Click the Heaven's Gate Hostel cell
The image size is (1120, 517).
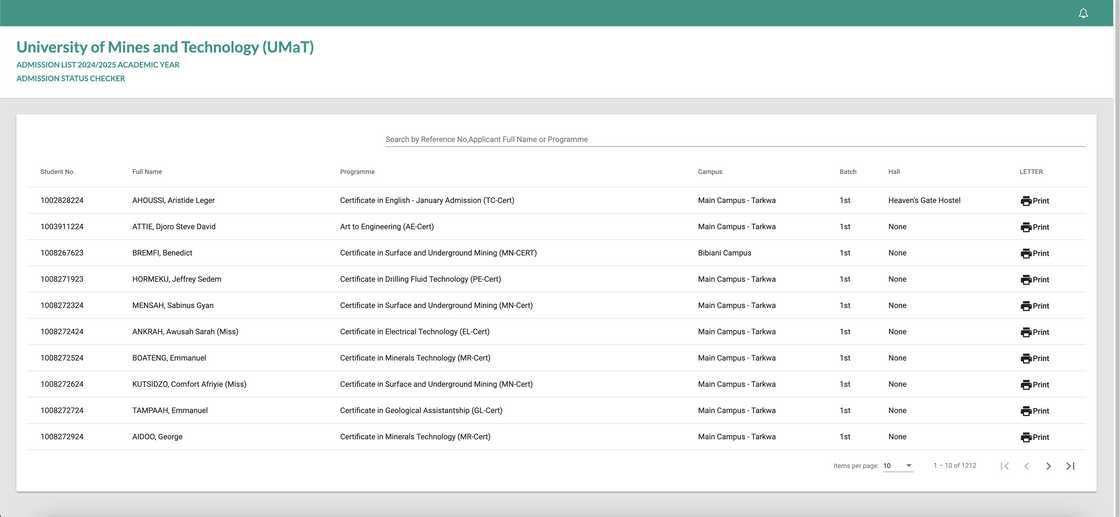924,201
